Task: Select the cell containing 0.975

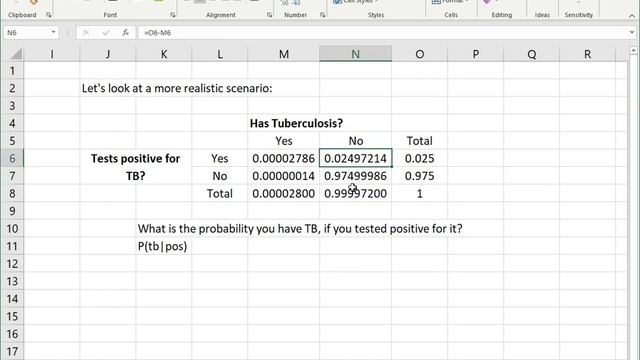Action: [x=420, y=176]
